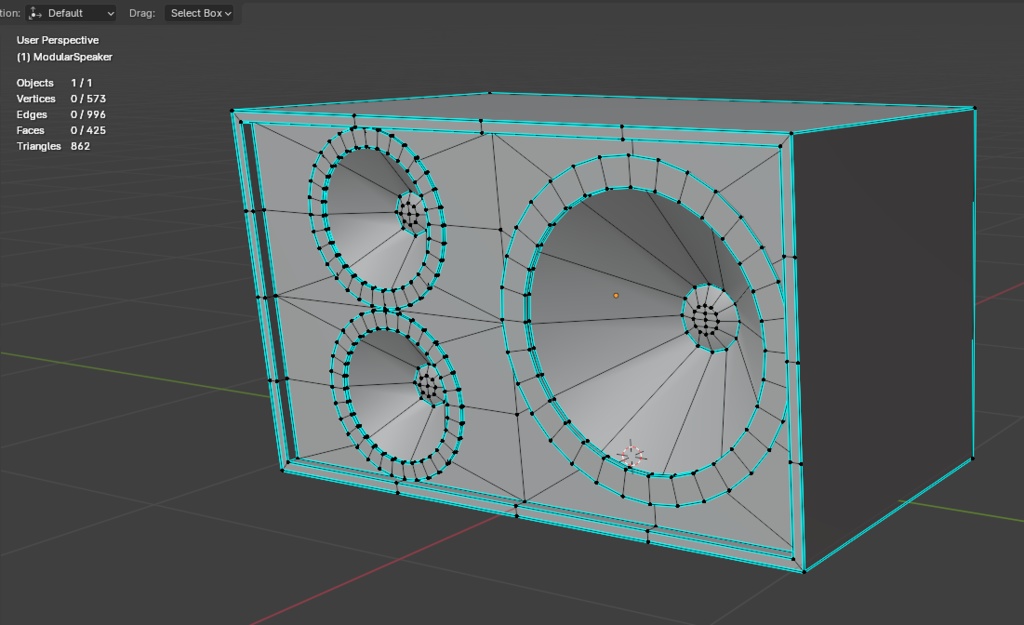Viewport: 1024px width, 625px height.
Task: Expand the Drag Select Box dropdown
Action: 200,13
